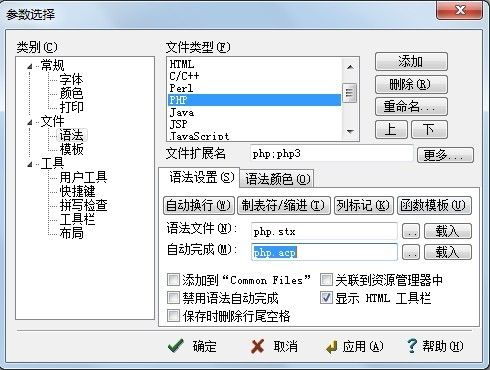The height and width of the screenshot is (370, 490).
Task: Open help with 帮助 button
Action: (x=435, y=346)
